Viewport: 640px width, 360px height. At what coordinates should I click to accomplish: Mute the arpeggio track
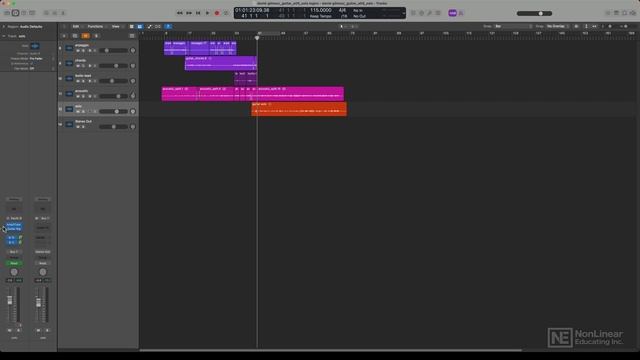click(x=78, y=51)
